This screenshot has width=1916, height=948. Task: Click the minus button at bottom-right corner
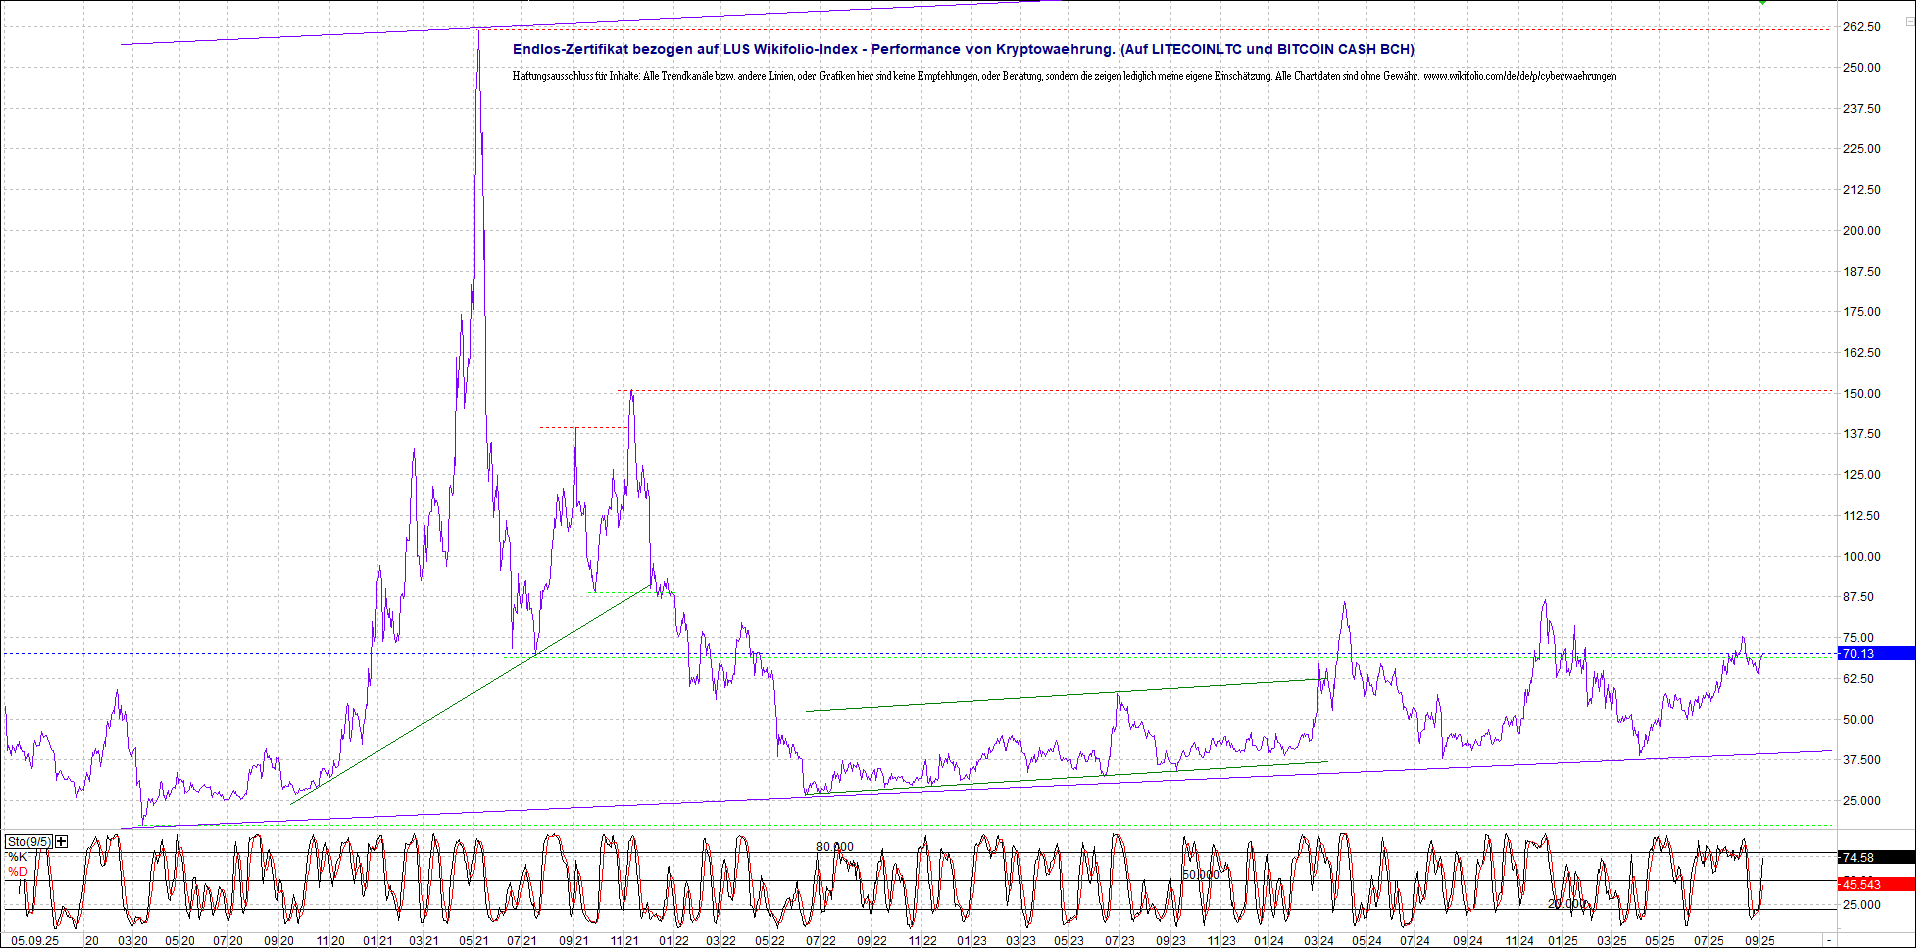pos(1829,941)
